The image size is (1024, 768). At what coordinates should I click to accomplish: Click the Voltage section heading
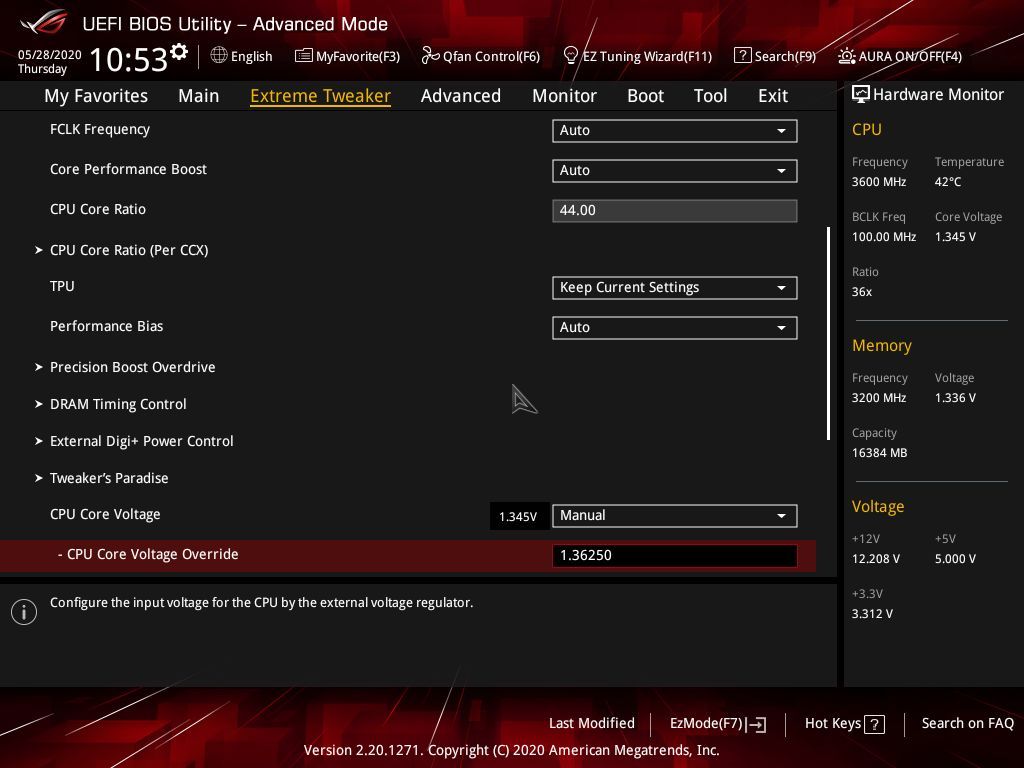click(878, 507)
